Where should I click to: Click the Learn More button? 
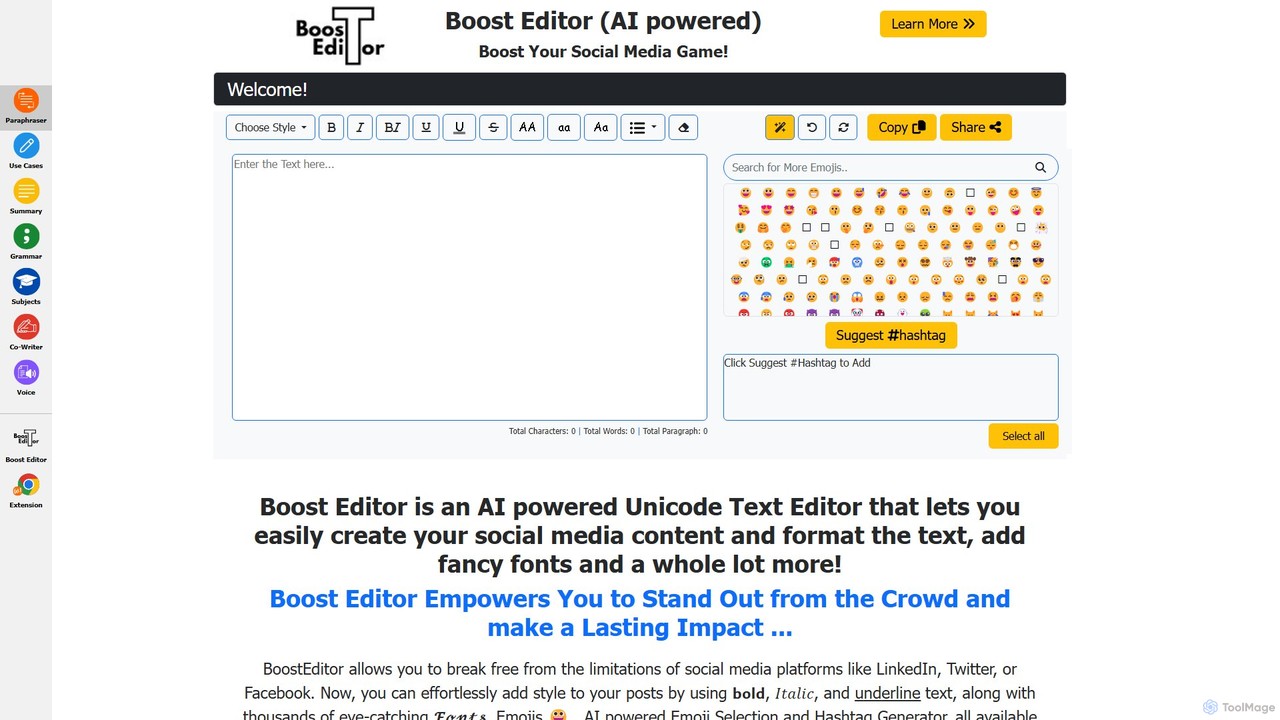click(x=933, y=24)
